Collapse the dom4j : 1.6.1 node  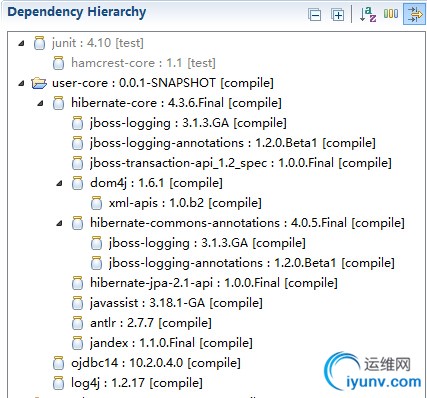(x=60, y=183)
